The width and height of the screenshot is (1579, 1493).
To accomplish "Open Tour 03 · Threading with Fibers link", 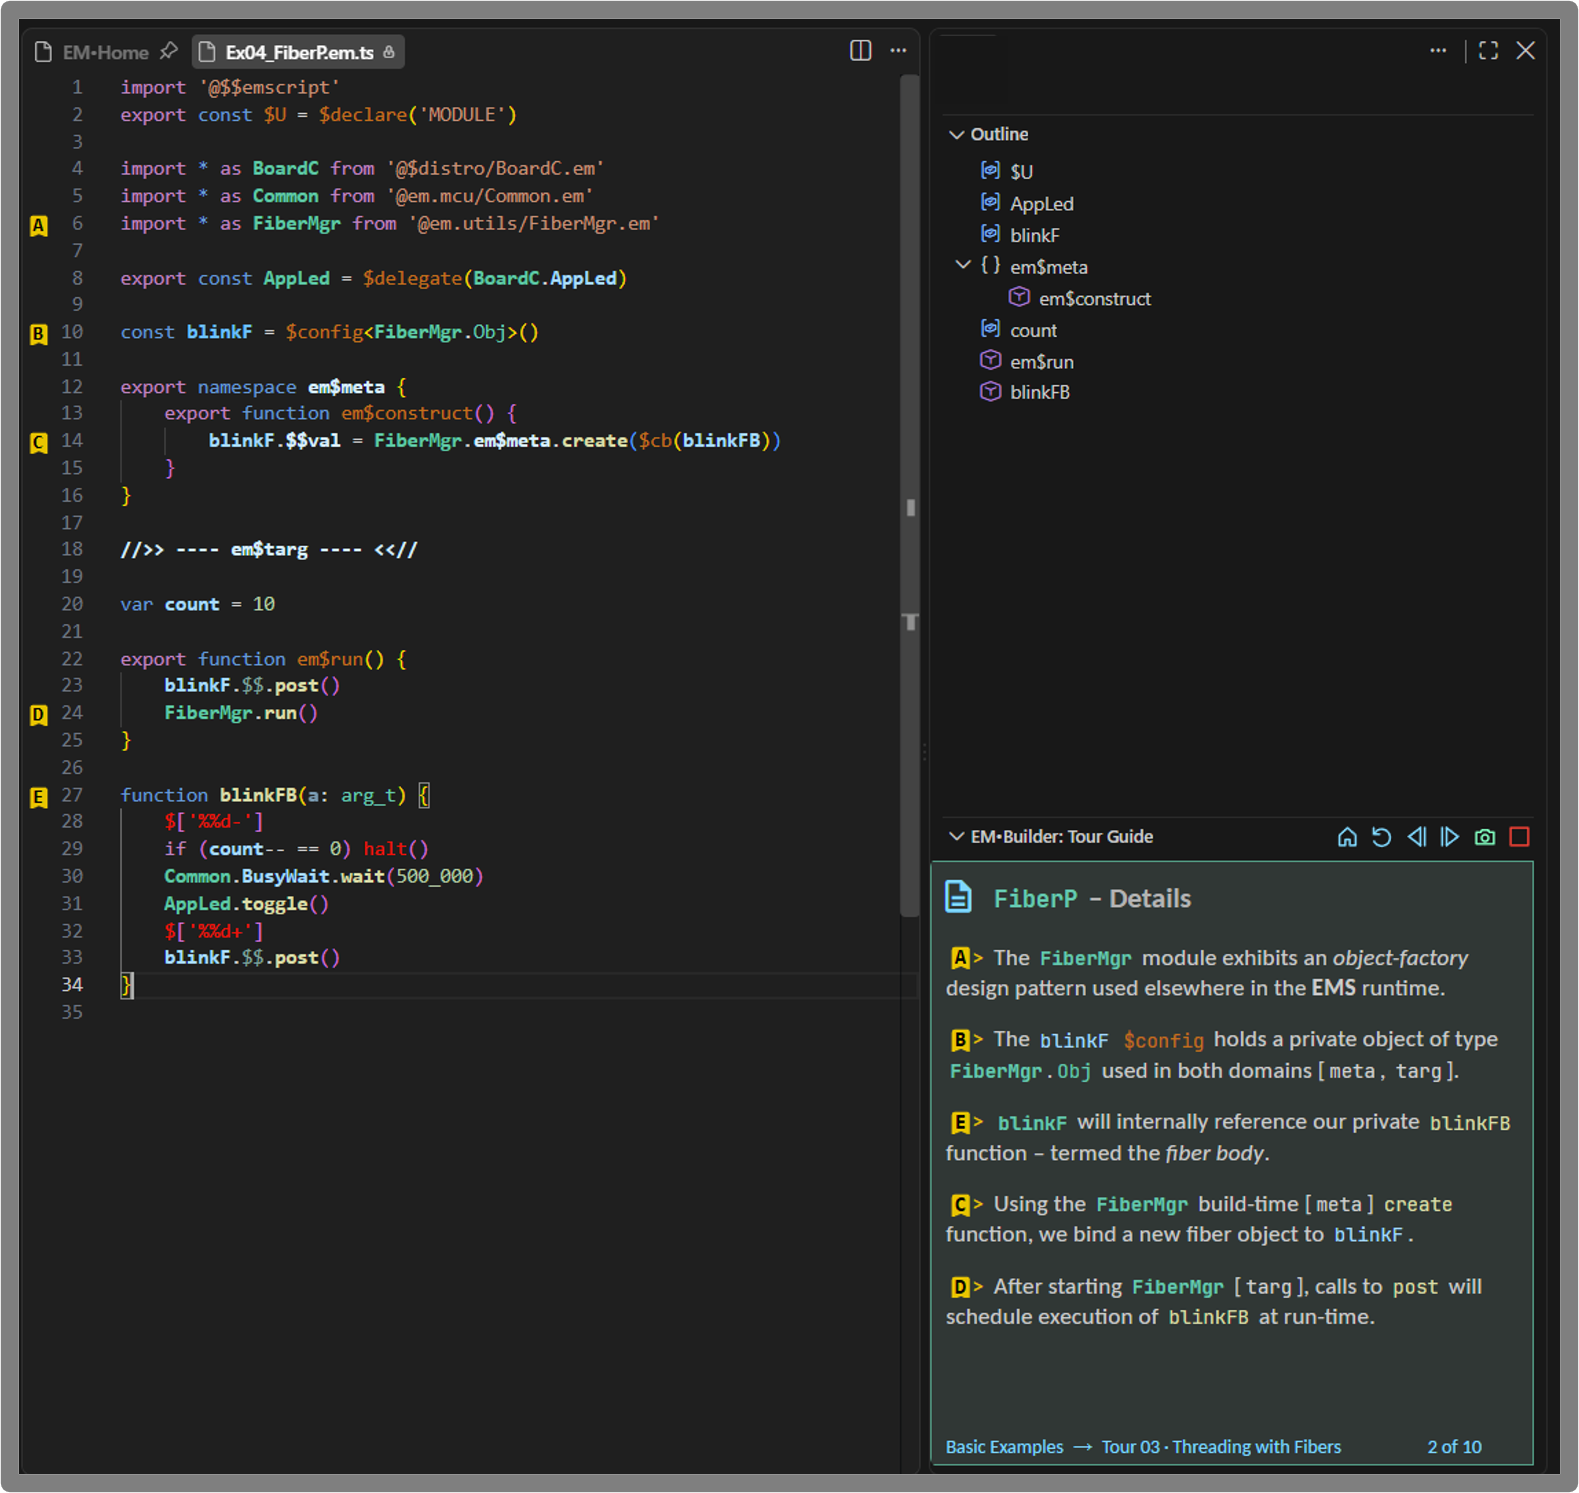I will coord(1221,1447).
